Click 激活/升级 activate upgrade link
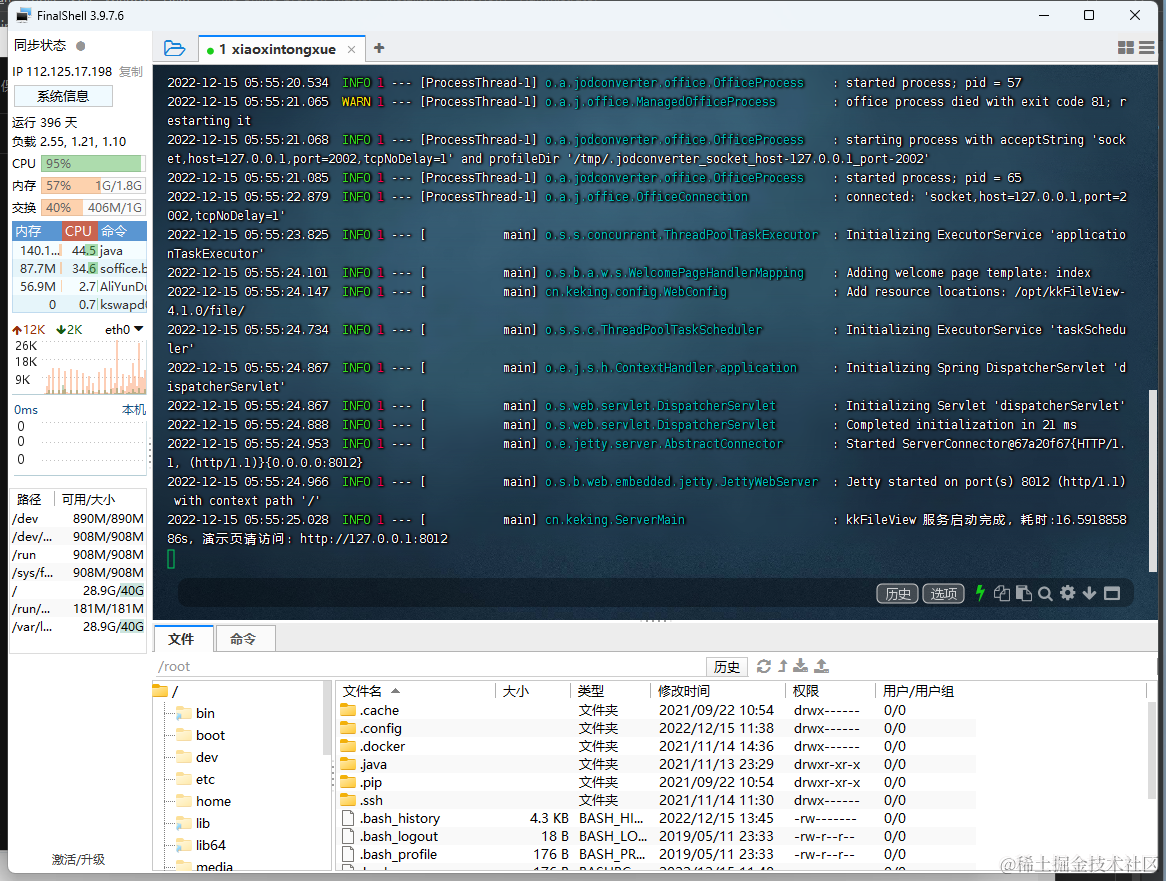The height and width of the screenshot is (881, 1166). point(78,859)
